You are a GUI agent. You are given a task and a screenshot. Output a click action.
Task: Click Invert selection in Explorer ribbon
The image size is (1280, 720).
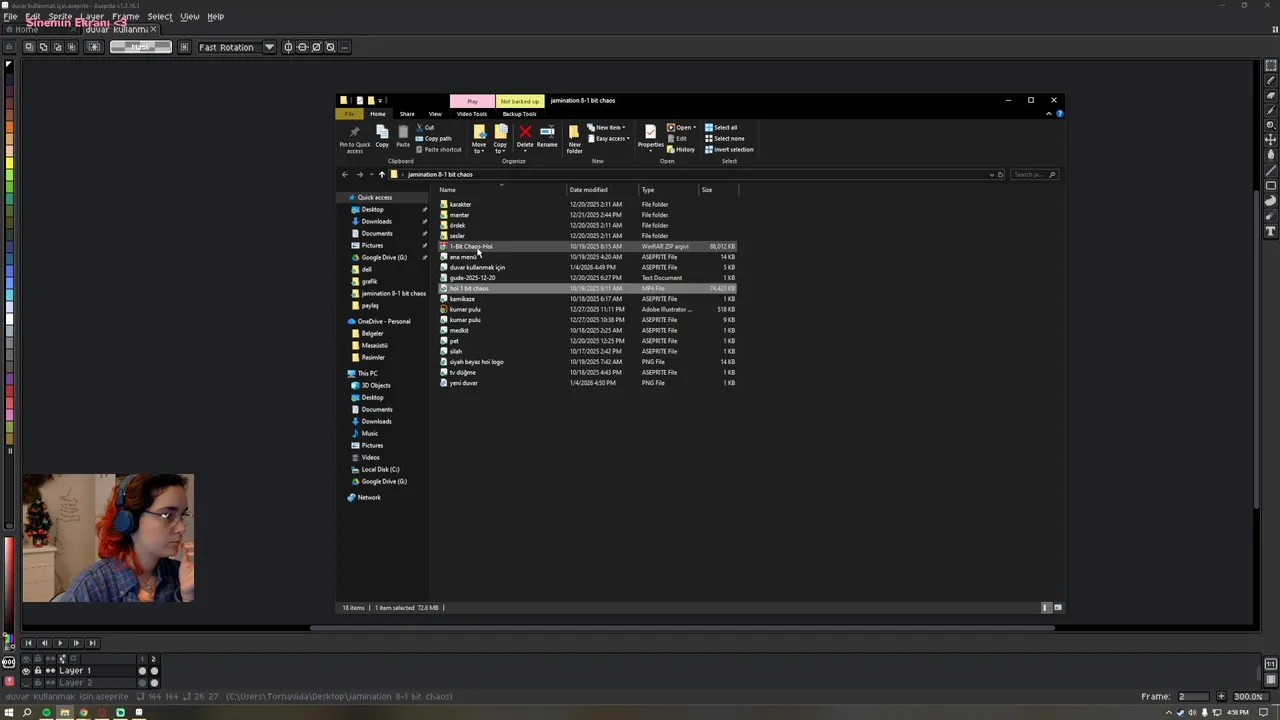[x=729, y=149]
